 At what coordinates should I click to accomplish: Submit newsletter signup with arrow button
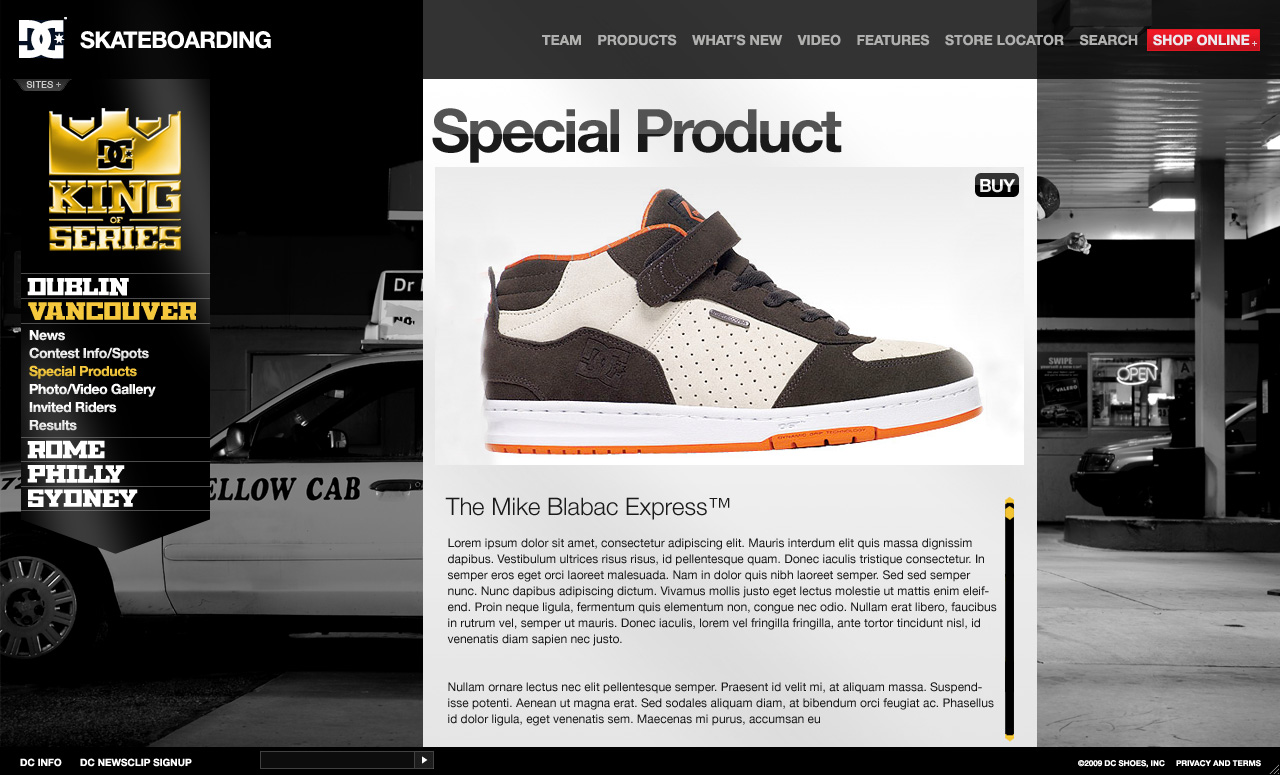424,761
